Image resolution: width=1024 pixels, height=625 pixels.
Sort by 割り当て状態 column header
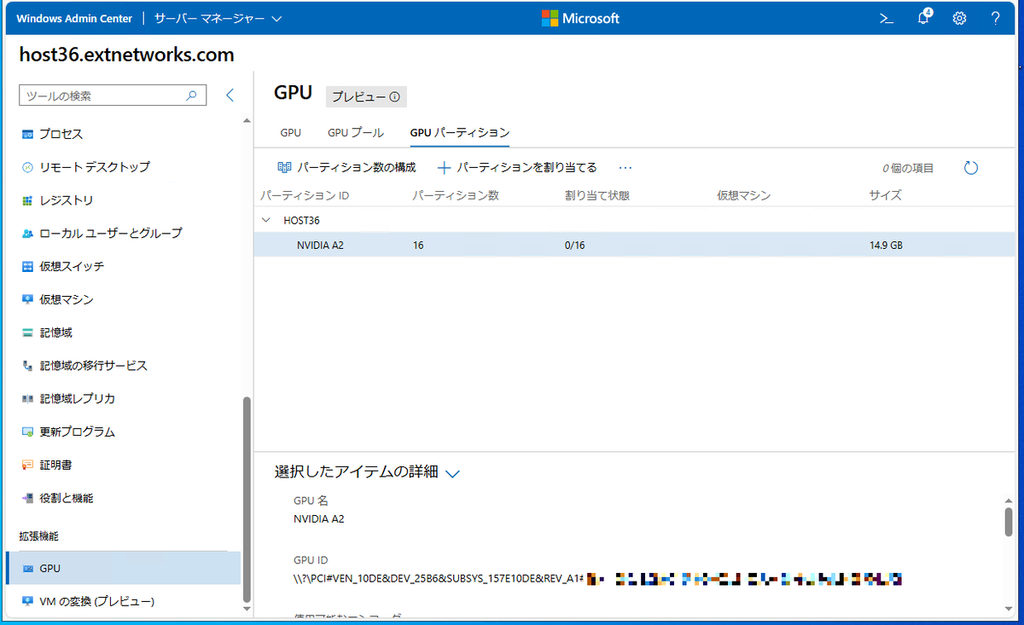tap(597, 195)
